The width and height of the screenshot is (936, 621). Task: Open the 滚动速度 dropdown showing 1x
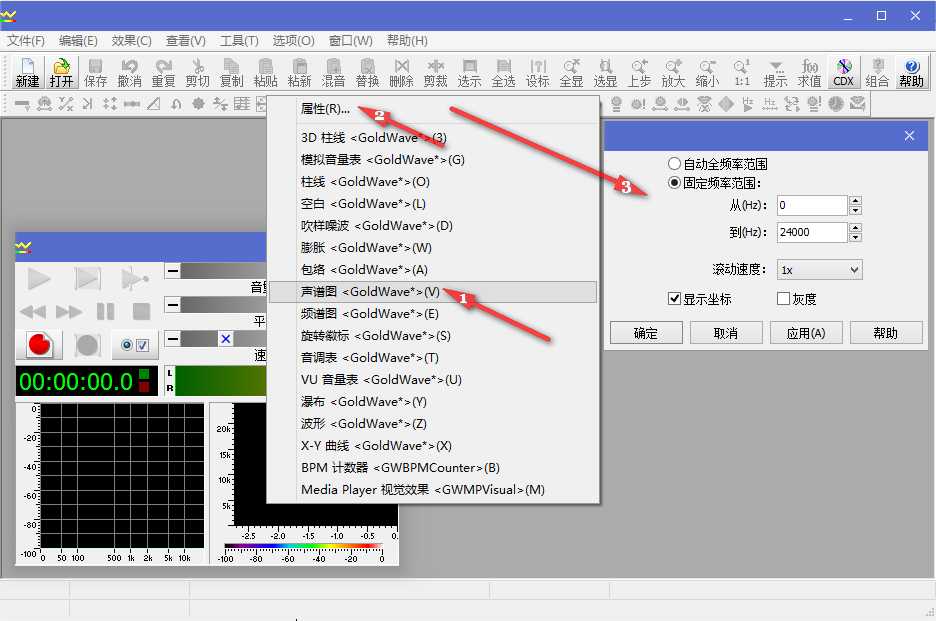pyautogui.click(x=820, y=270)
